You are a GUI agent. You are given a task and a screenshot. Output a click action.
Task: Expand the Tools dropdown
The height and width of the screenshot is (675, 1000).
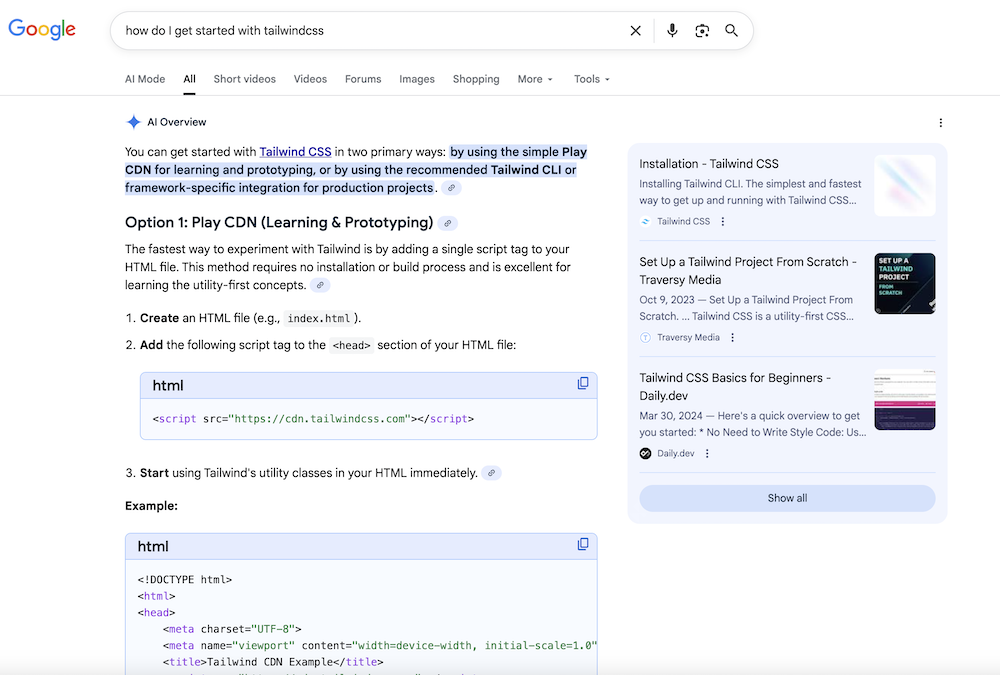tap(591, 79)
